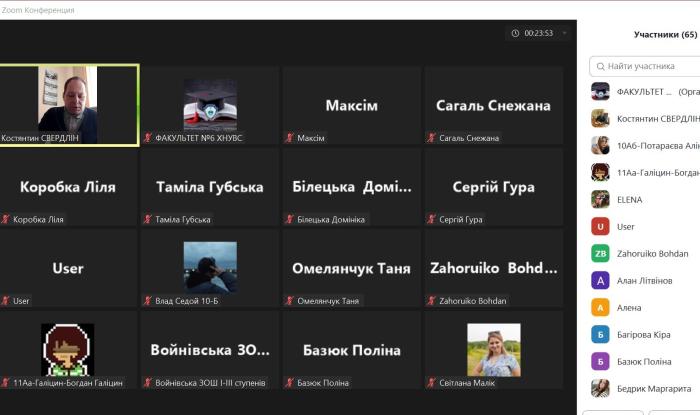Click muted mic icon on Максім tile
This screenshot has width=700, height=415.
coord(291,138)
